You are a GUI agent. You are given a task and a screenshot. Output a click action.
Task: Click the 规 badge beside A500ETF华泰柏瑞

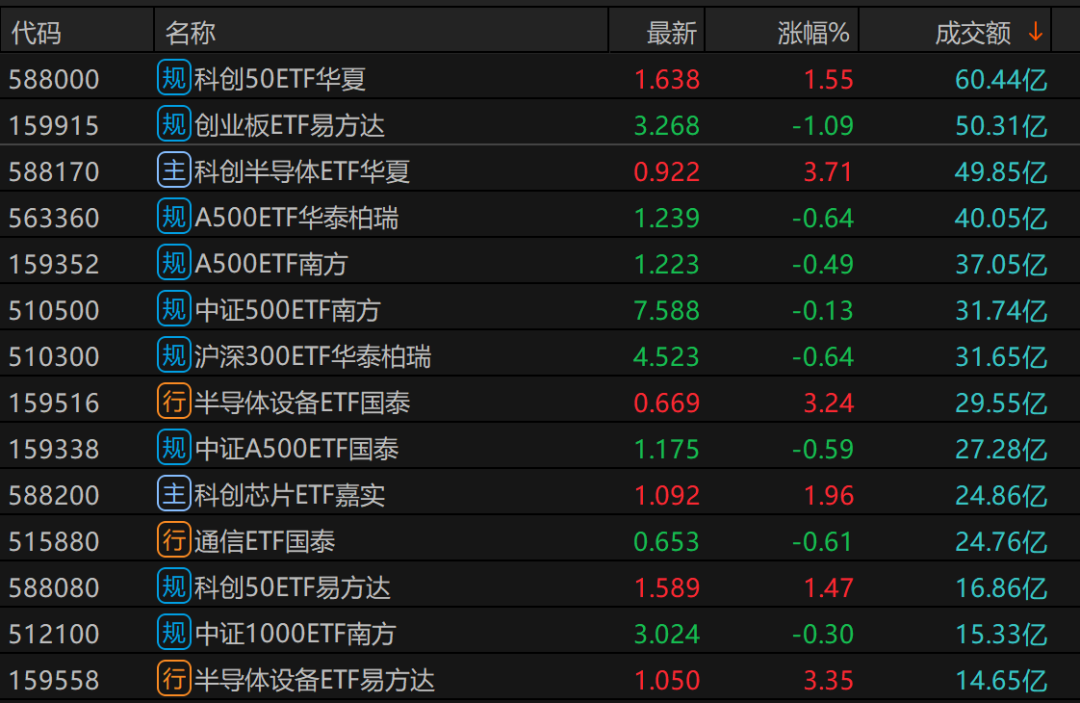(x=174, y=216)
